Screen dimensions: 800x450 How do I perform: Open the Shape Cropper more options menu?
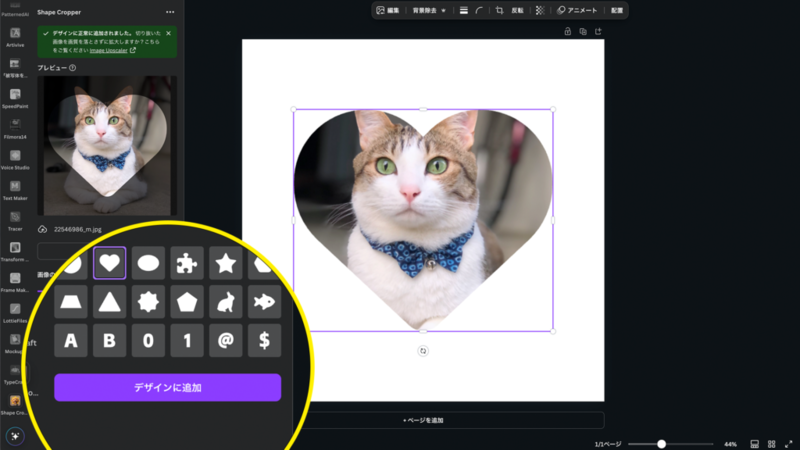(x=170, y=12)
